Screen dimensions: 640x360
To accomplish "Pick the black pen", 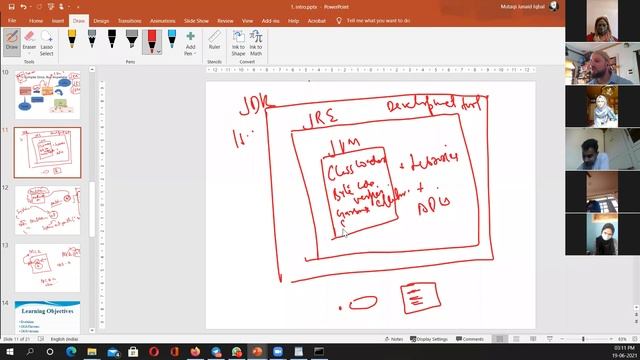I will pyautogui.click(x=112, y=39).
